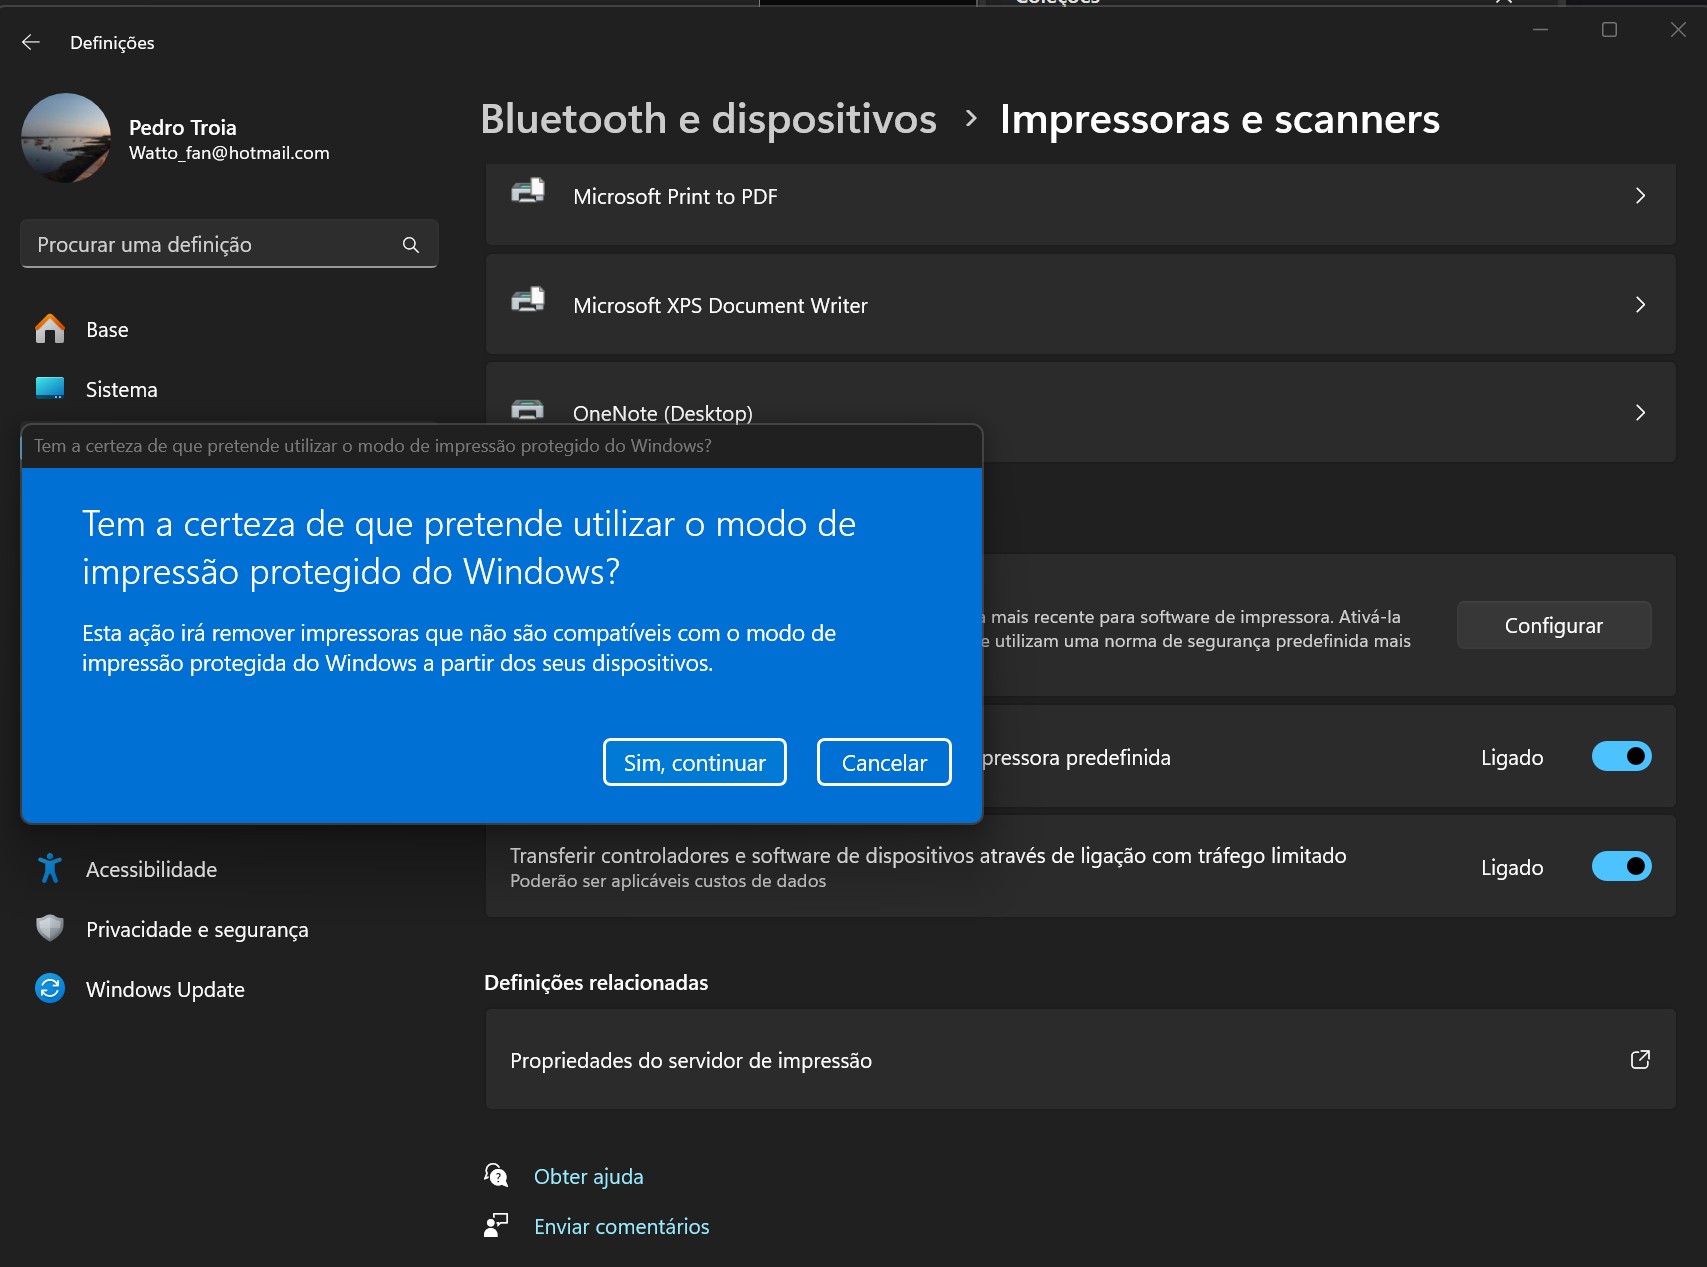Toggle the impressora predefinida switch
This screenshot has height=1267, width=1707.
tap(1621, 757)
